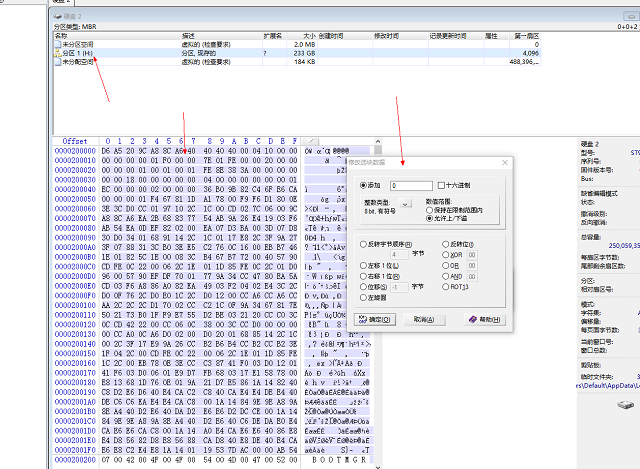Click the XOR hex value field
640x469 pixels.
[472, 255]
